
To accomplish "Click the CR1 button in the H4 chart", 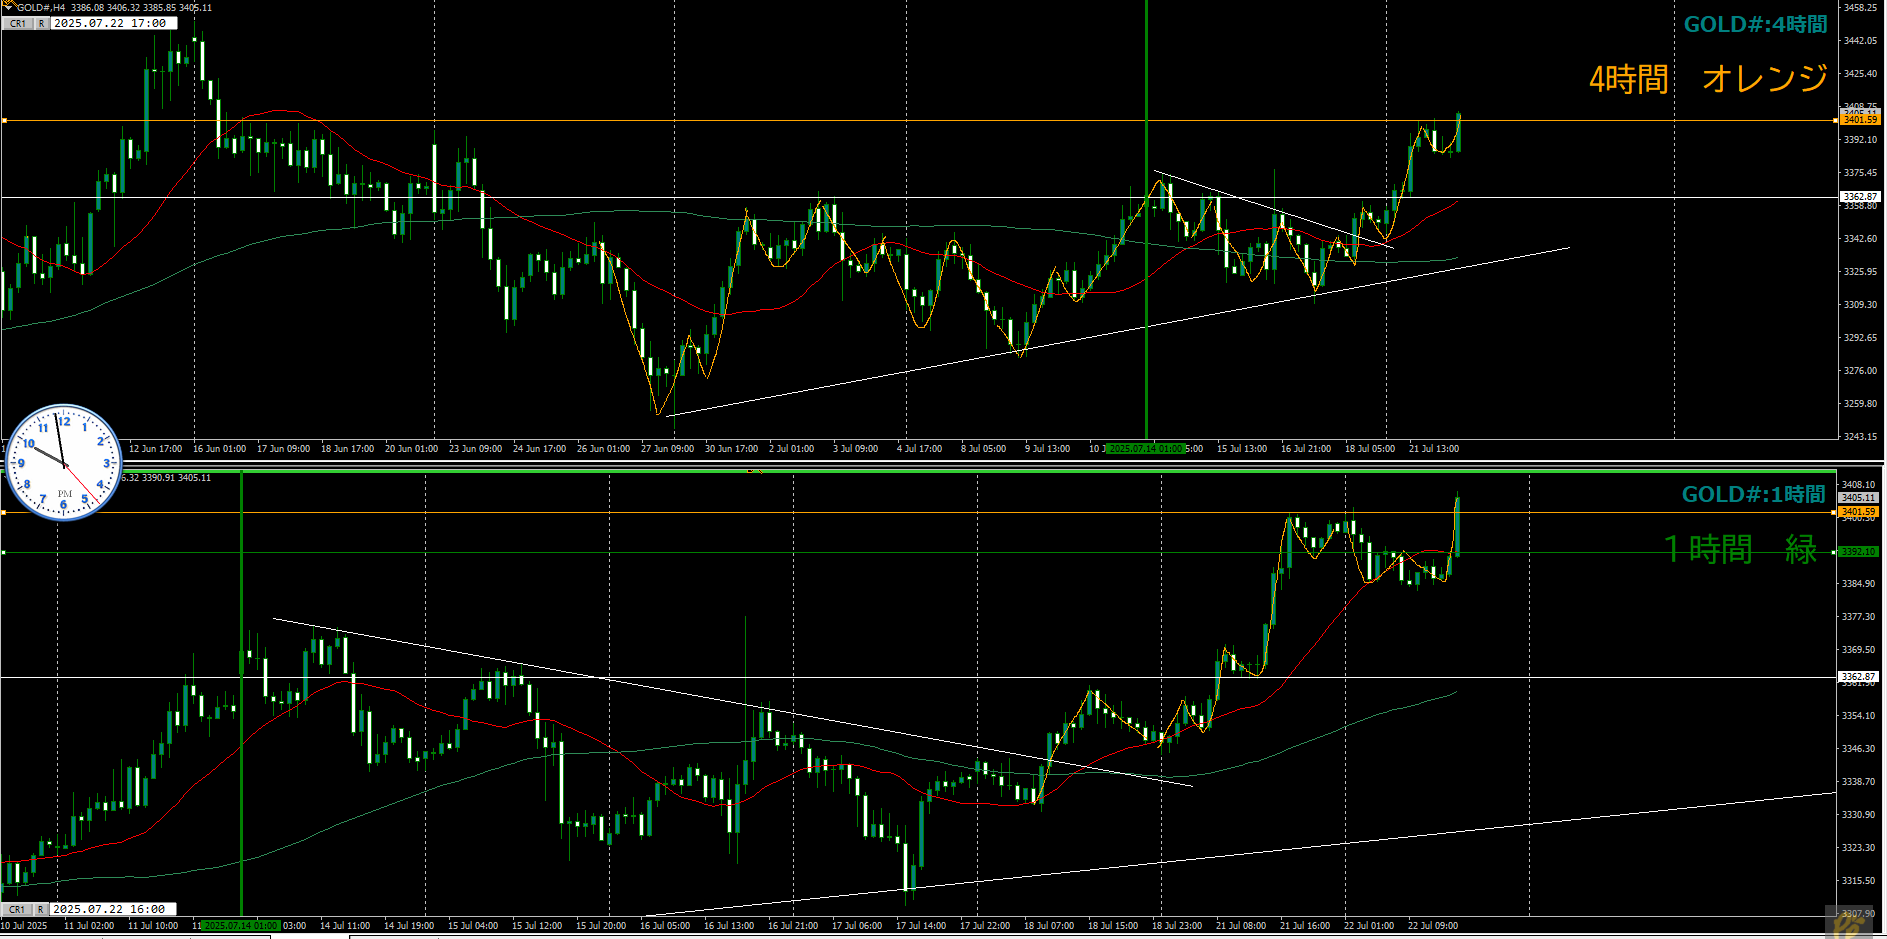I will pos(17,24).
